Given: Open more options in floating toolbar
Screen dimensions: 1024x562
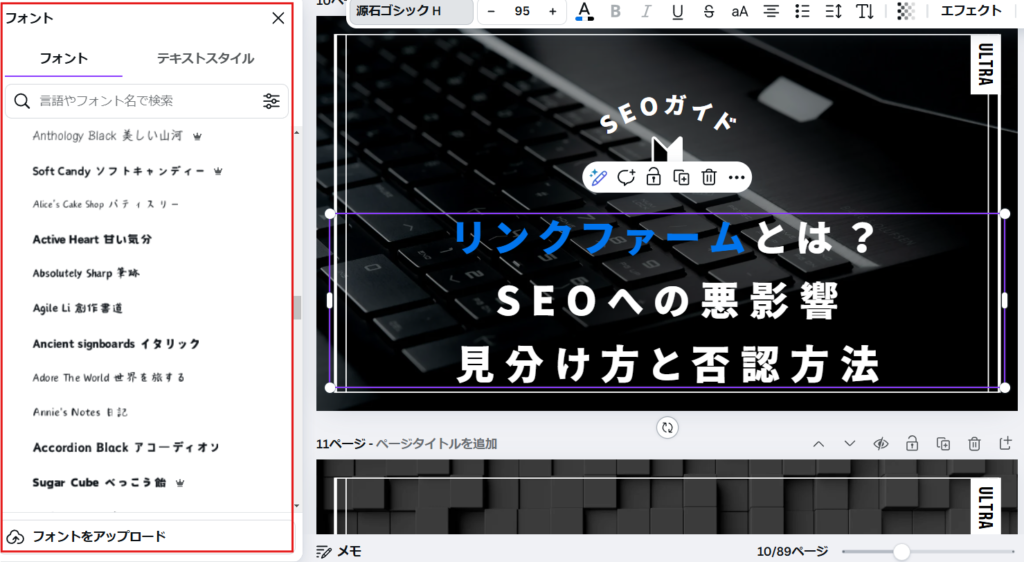Looking at the screenshot, I should point(737,178).
